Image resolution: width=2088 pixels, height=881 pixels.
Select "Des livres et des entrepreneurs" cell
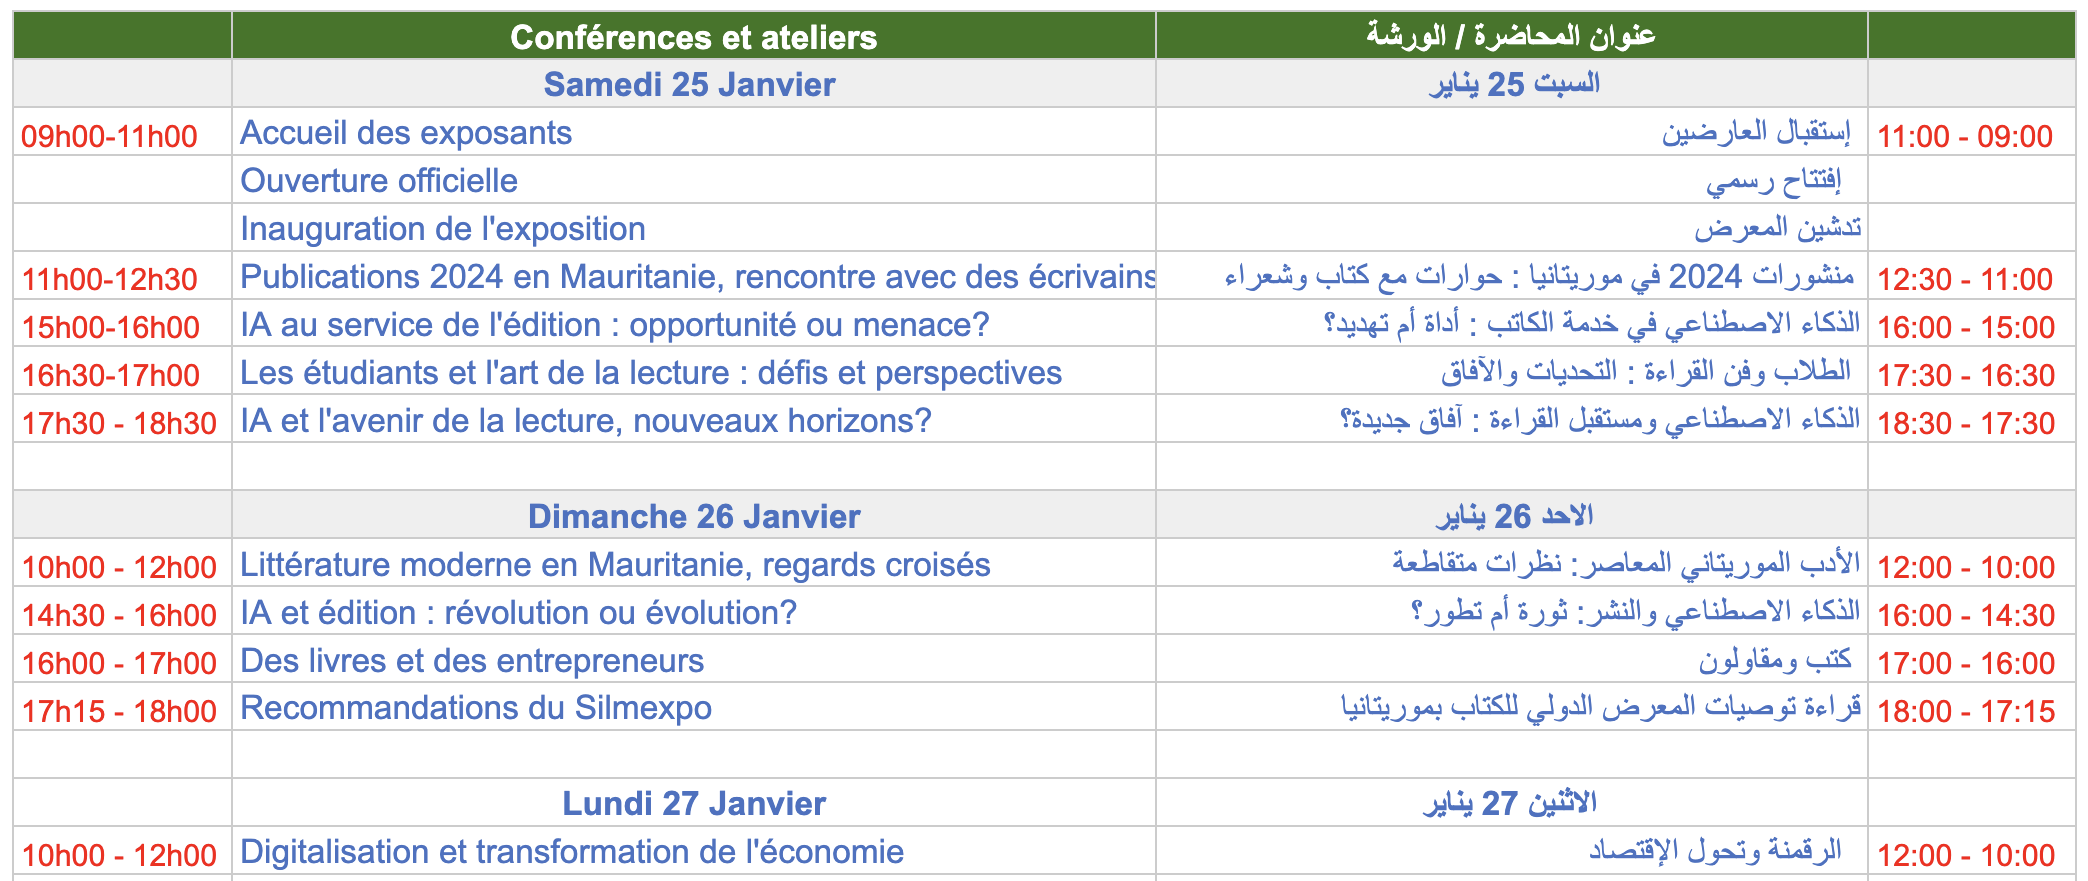tap(472, 661)
